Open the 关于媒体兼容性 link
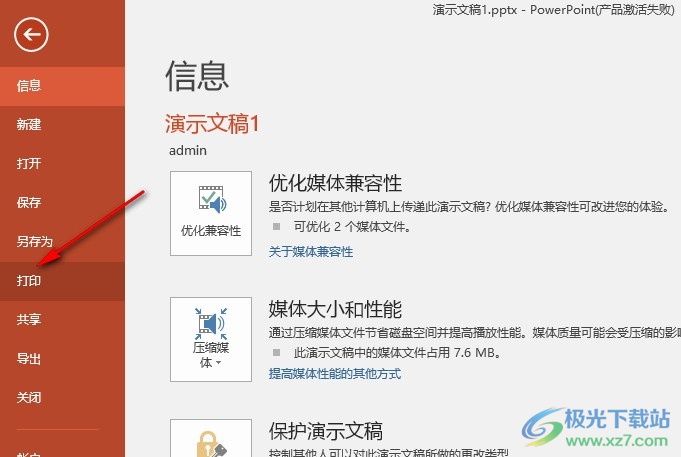The width and height of the screenshot is (681, 457). pyautogui.click(x=311, y=252)
